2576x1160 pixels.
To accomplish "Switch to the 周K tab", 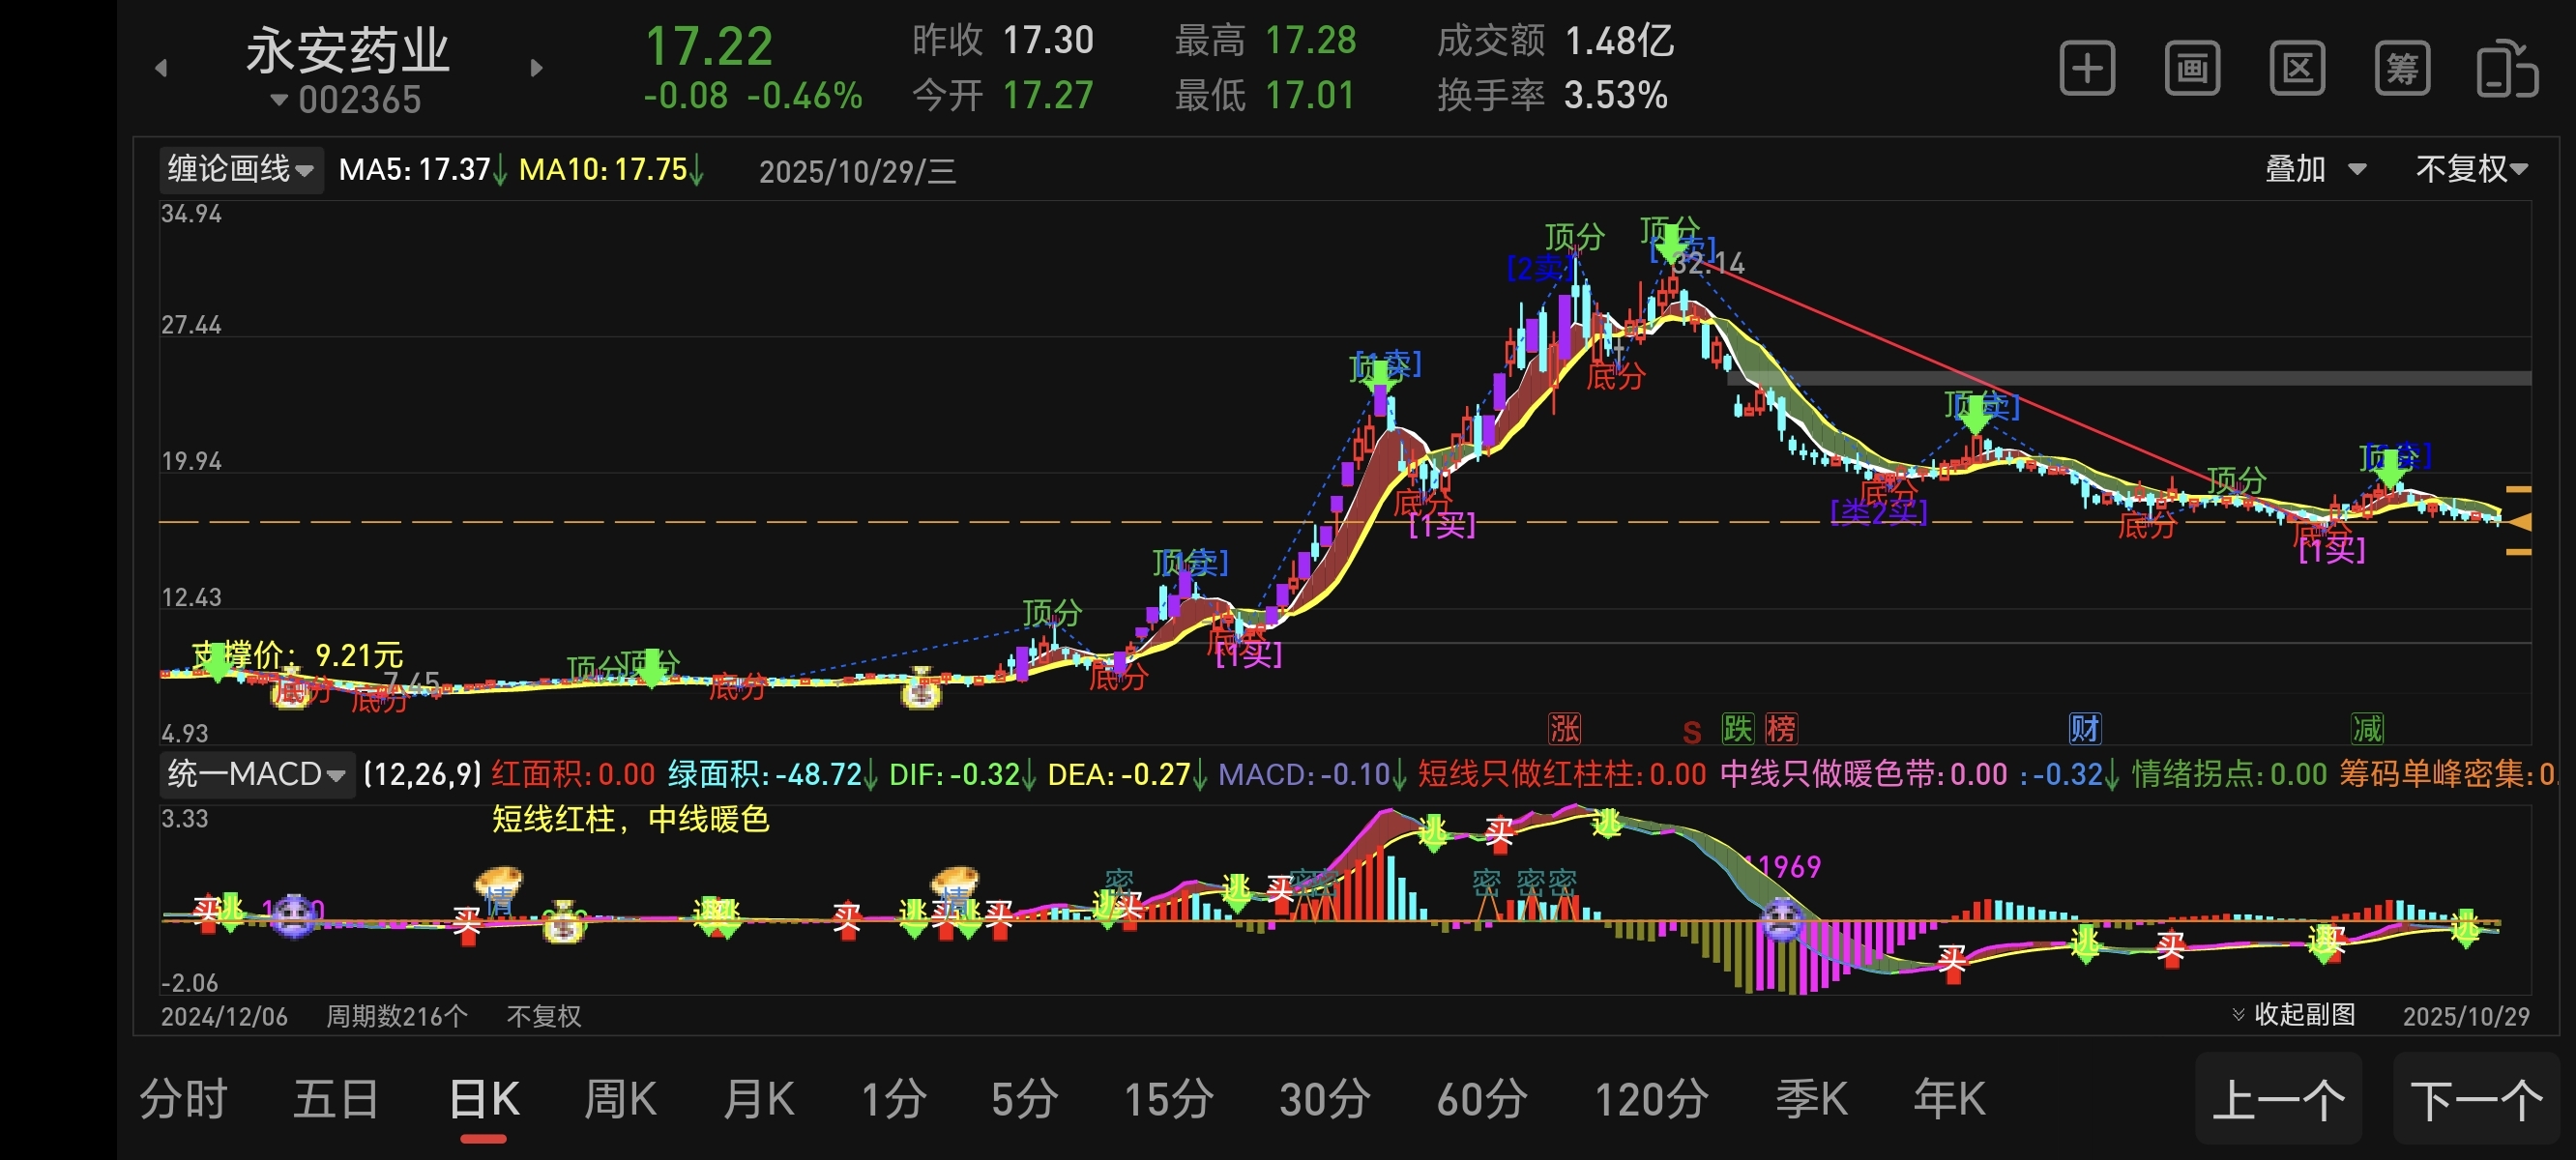I will pyautogui.click(x=620, y=1100).
